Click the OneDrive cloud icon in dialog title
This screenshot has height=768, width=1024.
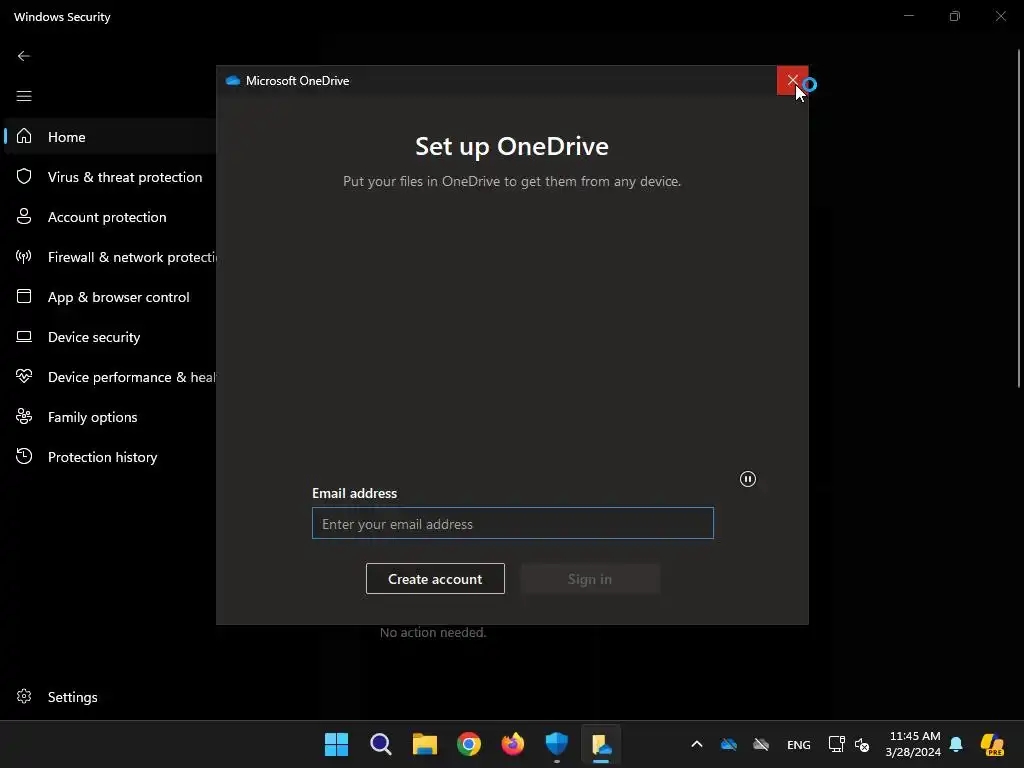[232, 81]
